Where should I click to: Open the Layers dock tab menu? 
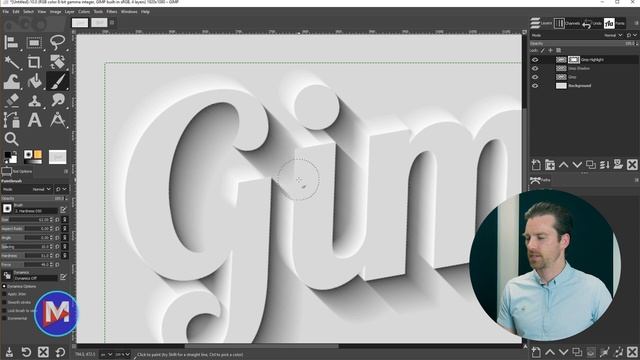click(636, 23)
